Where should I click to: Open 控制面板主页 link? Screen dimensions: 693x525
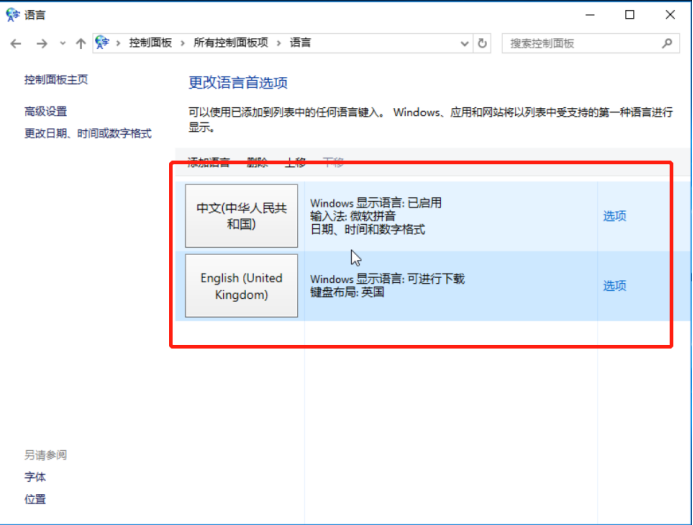click(x=56, y=80)
